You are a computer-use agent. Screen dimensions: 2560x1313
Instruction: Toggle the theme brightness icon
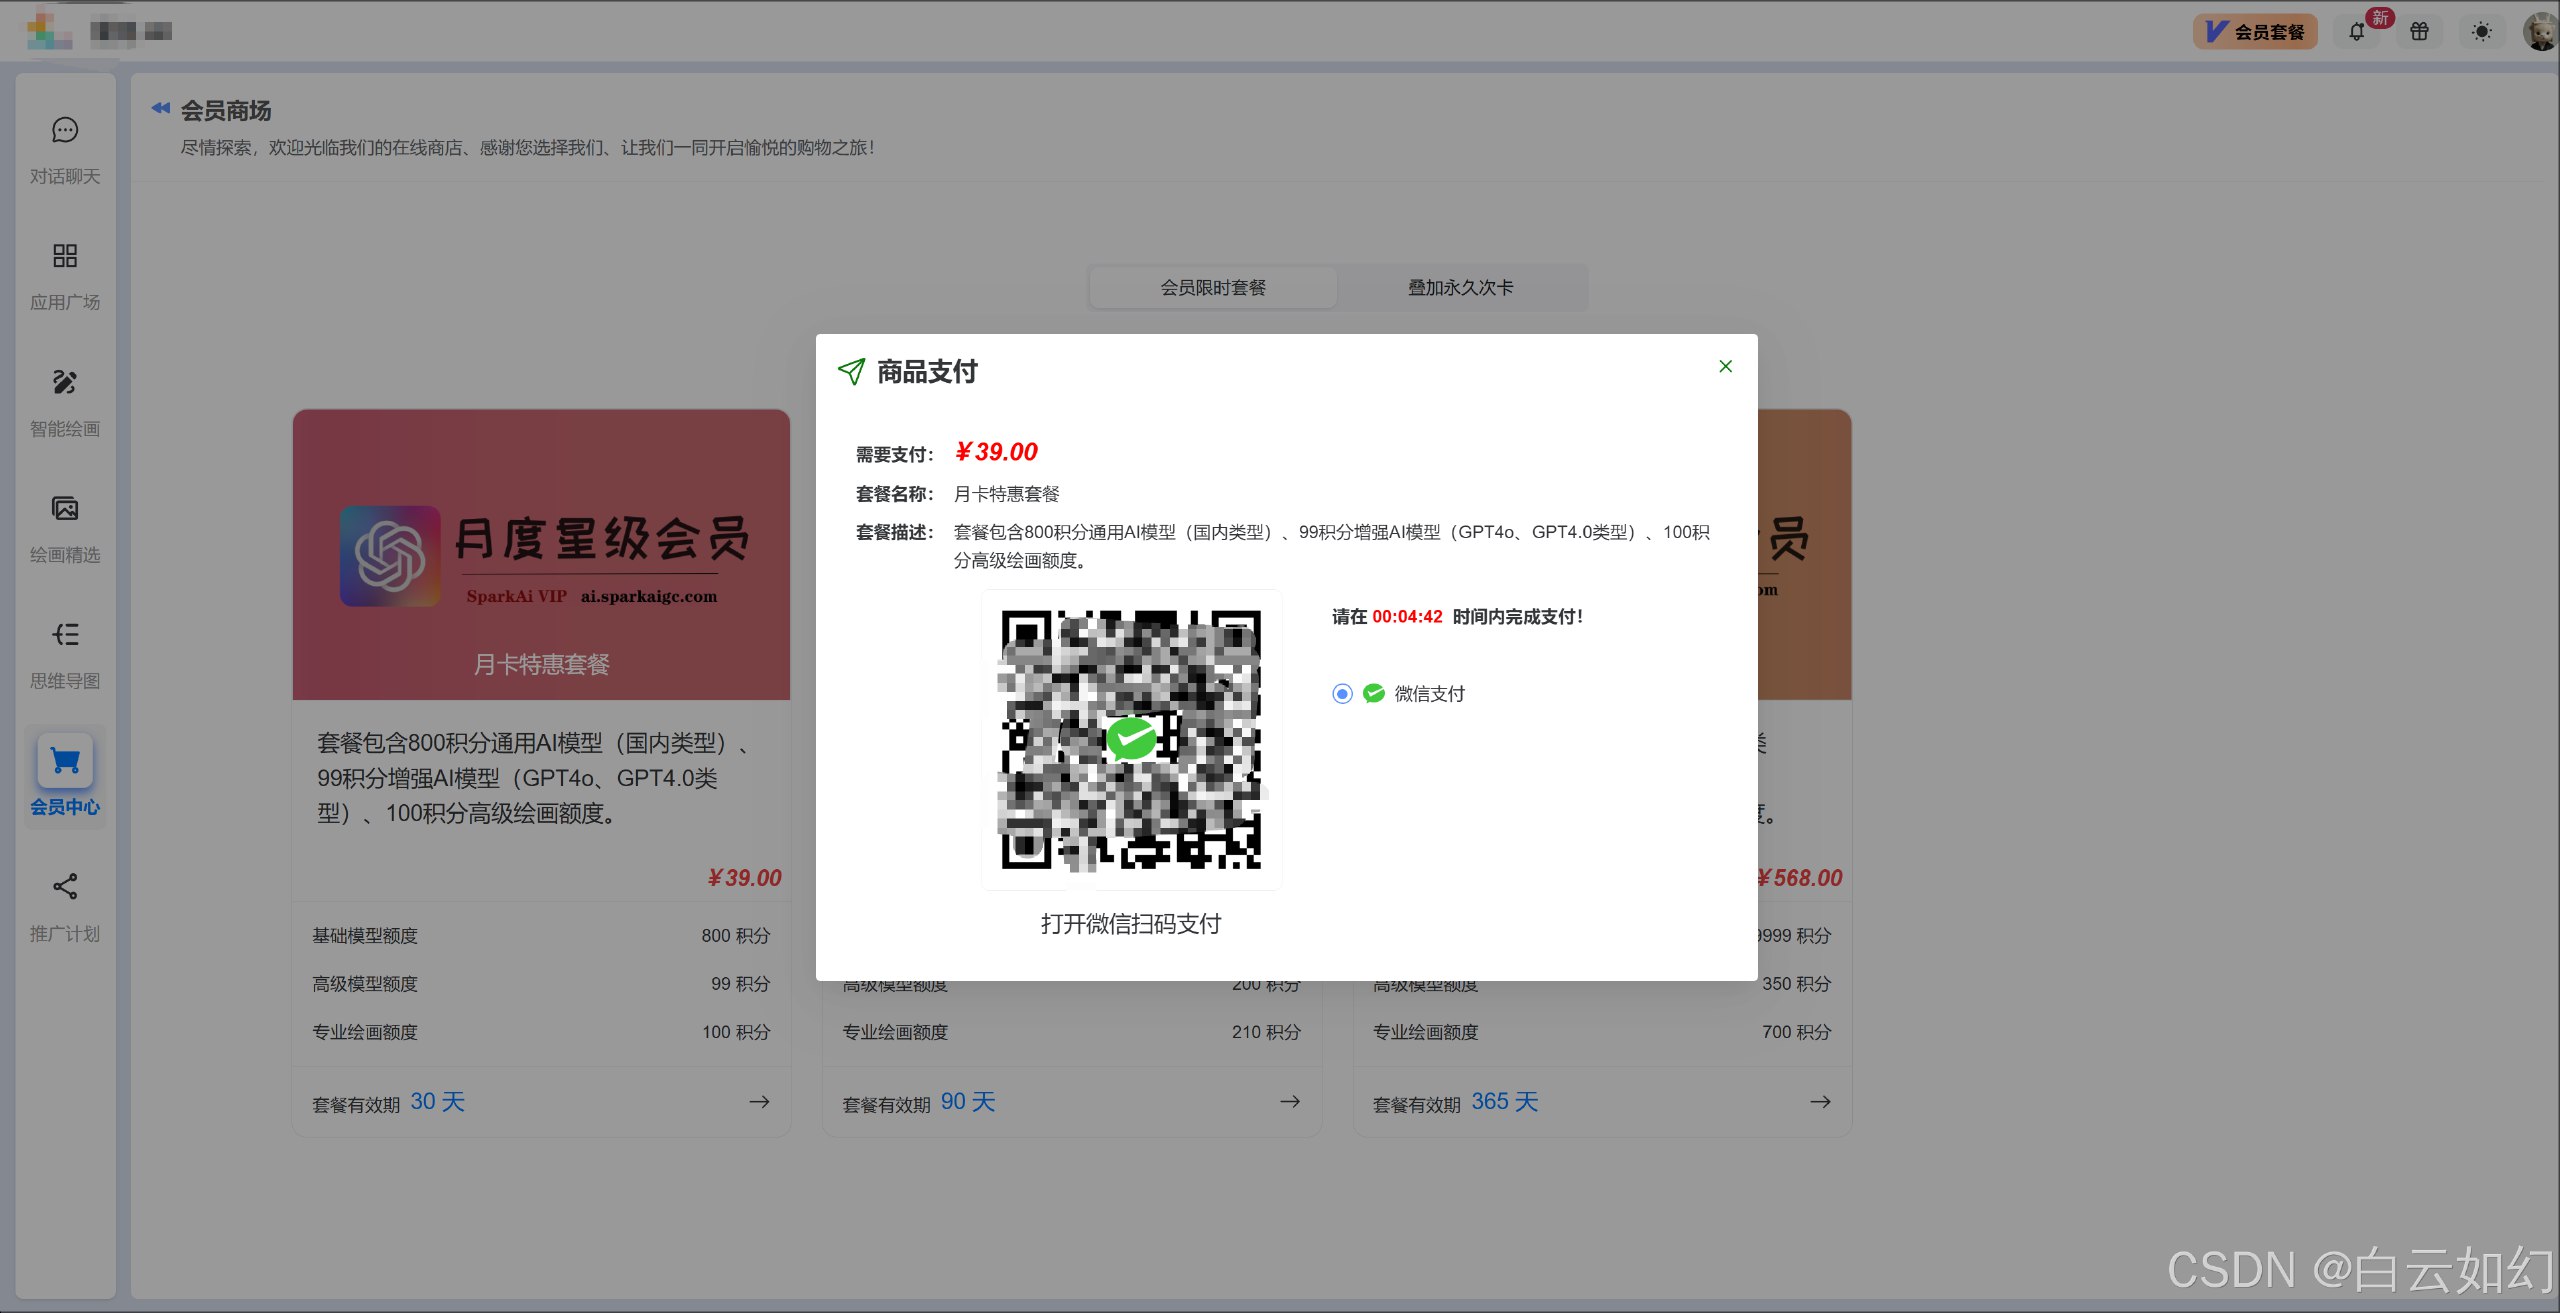tap(2481, 31)
